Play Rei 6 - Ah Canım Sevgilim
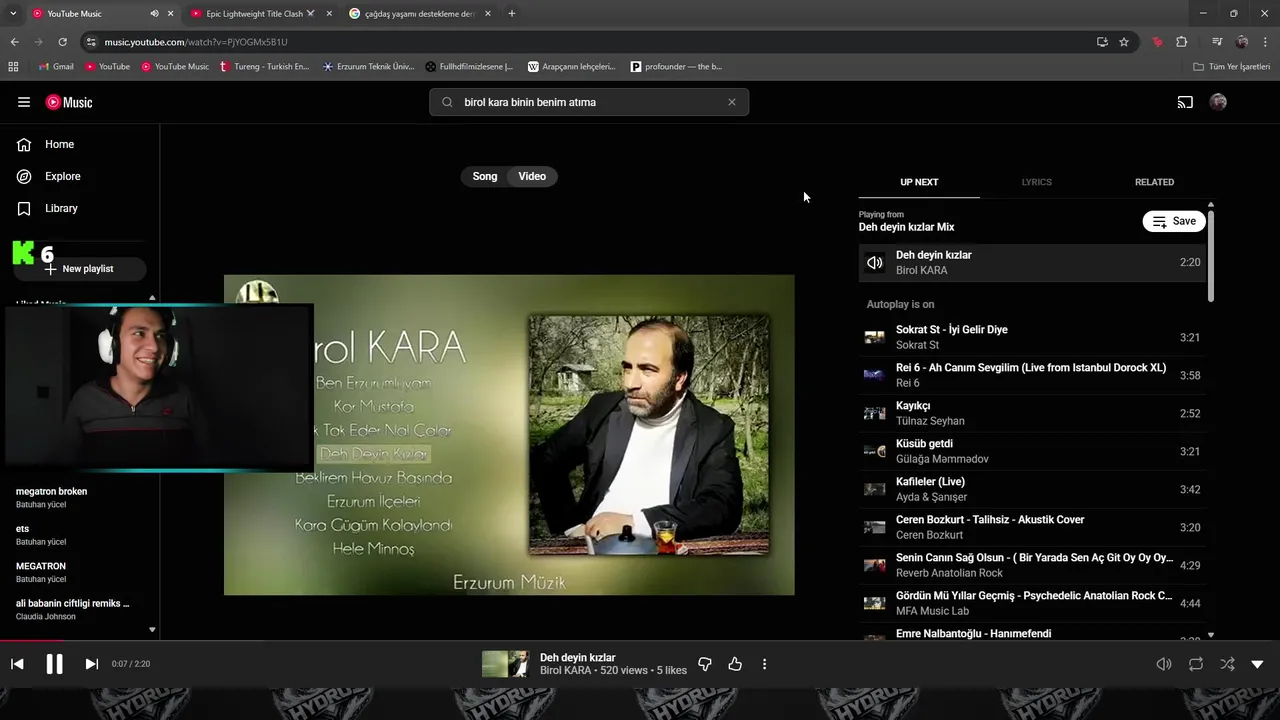 [1032, 375]
